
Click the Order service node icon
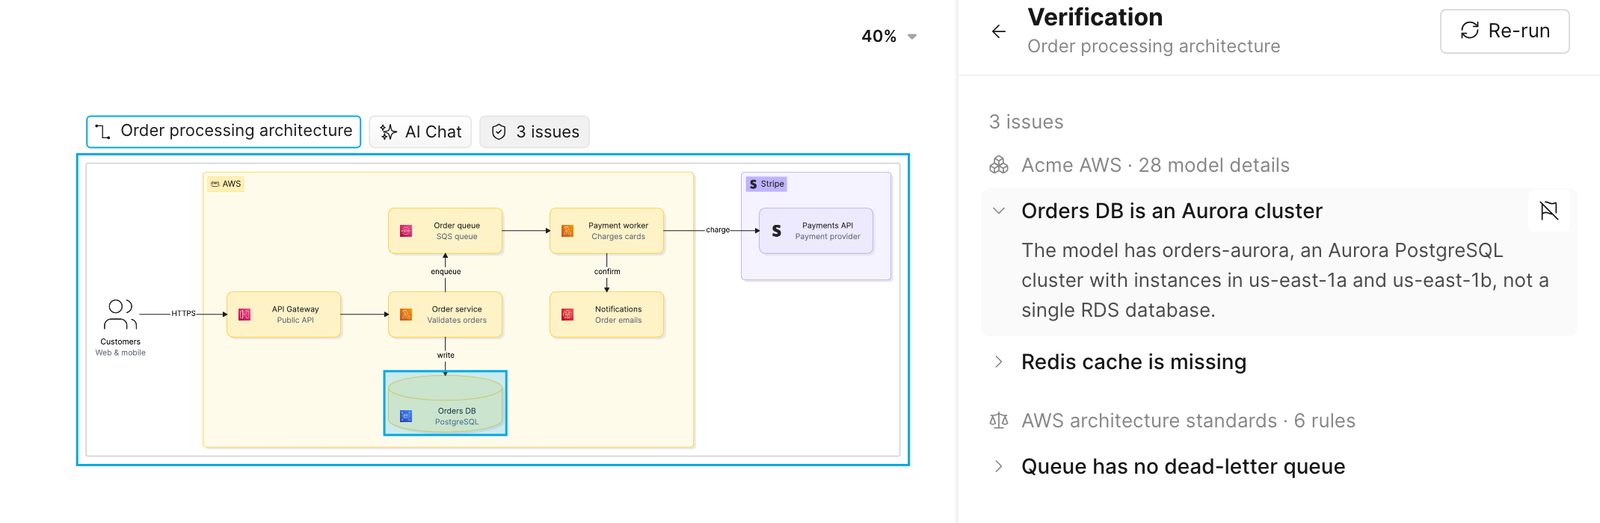click(x=406, y=314)
